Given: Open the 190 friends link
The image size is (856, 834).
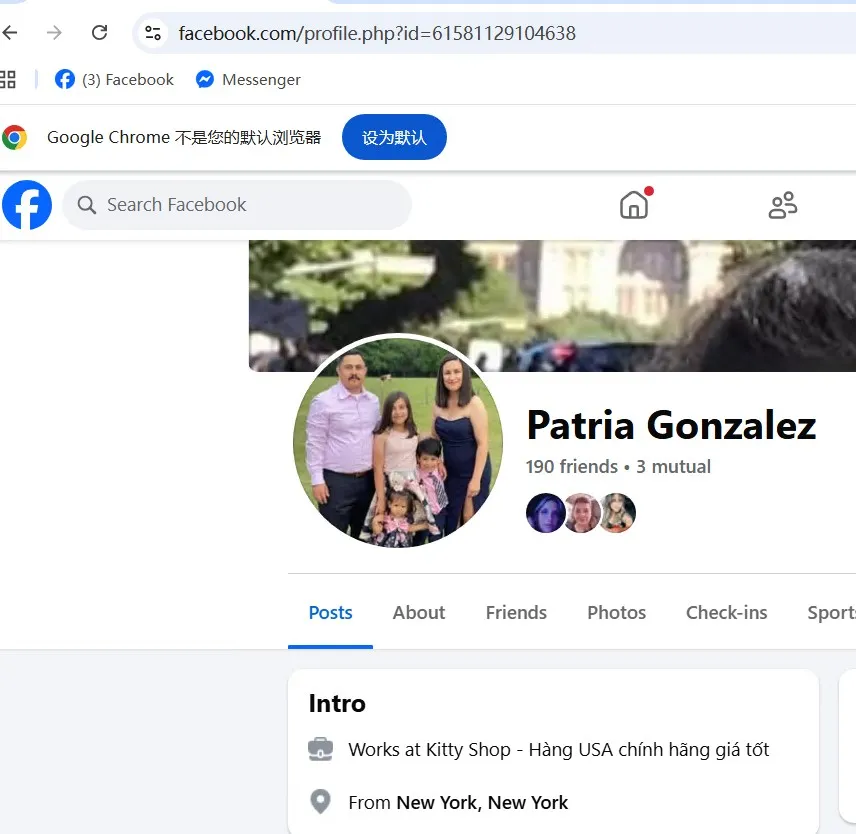Looking at the screenshot, I should coord(572,467).
